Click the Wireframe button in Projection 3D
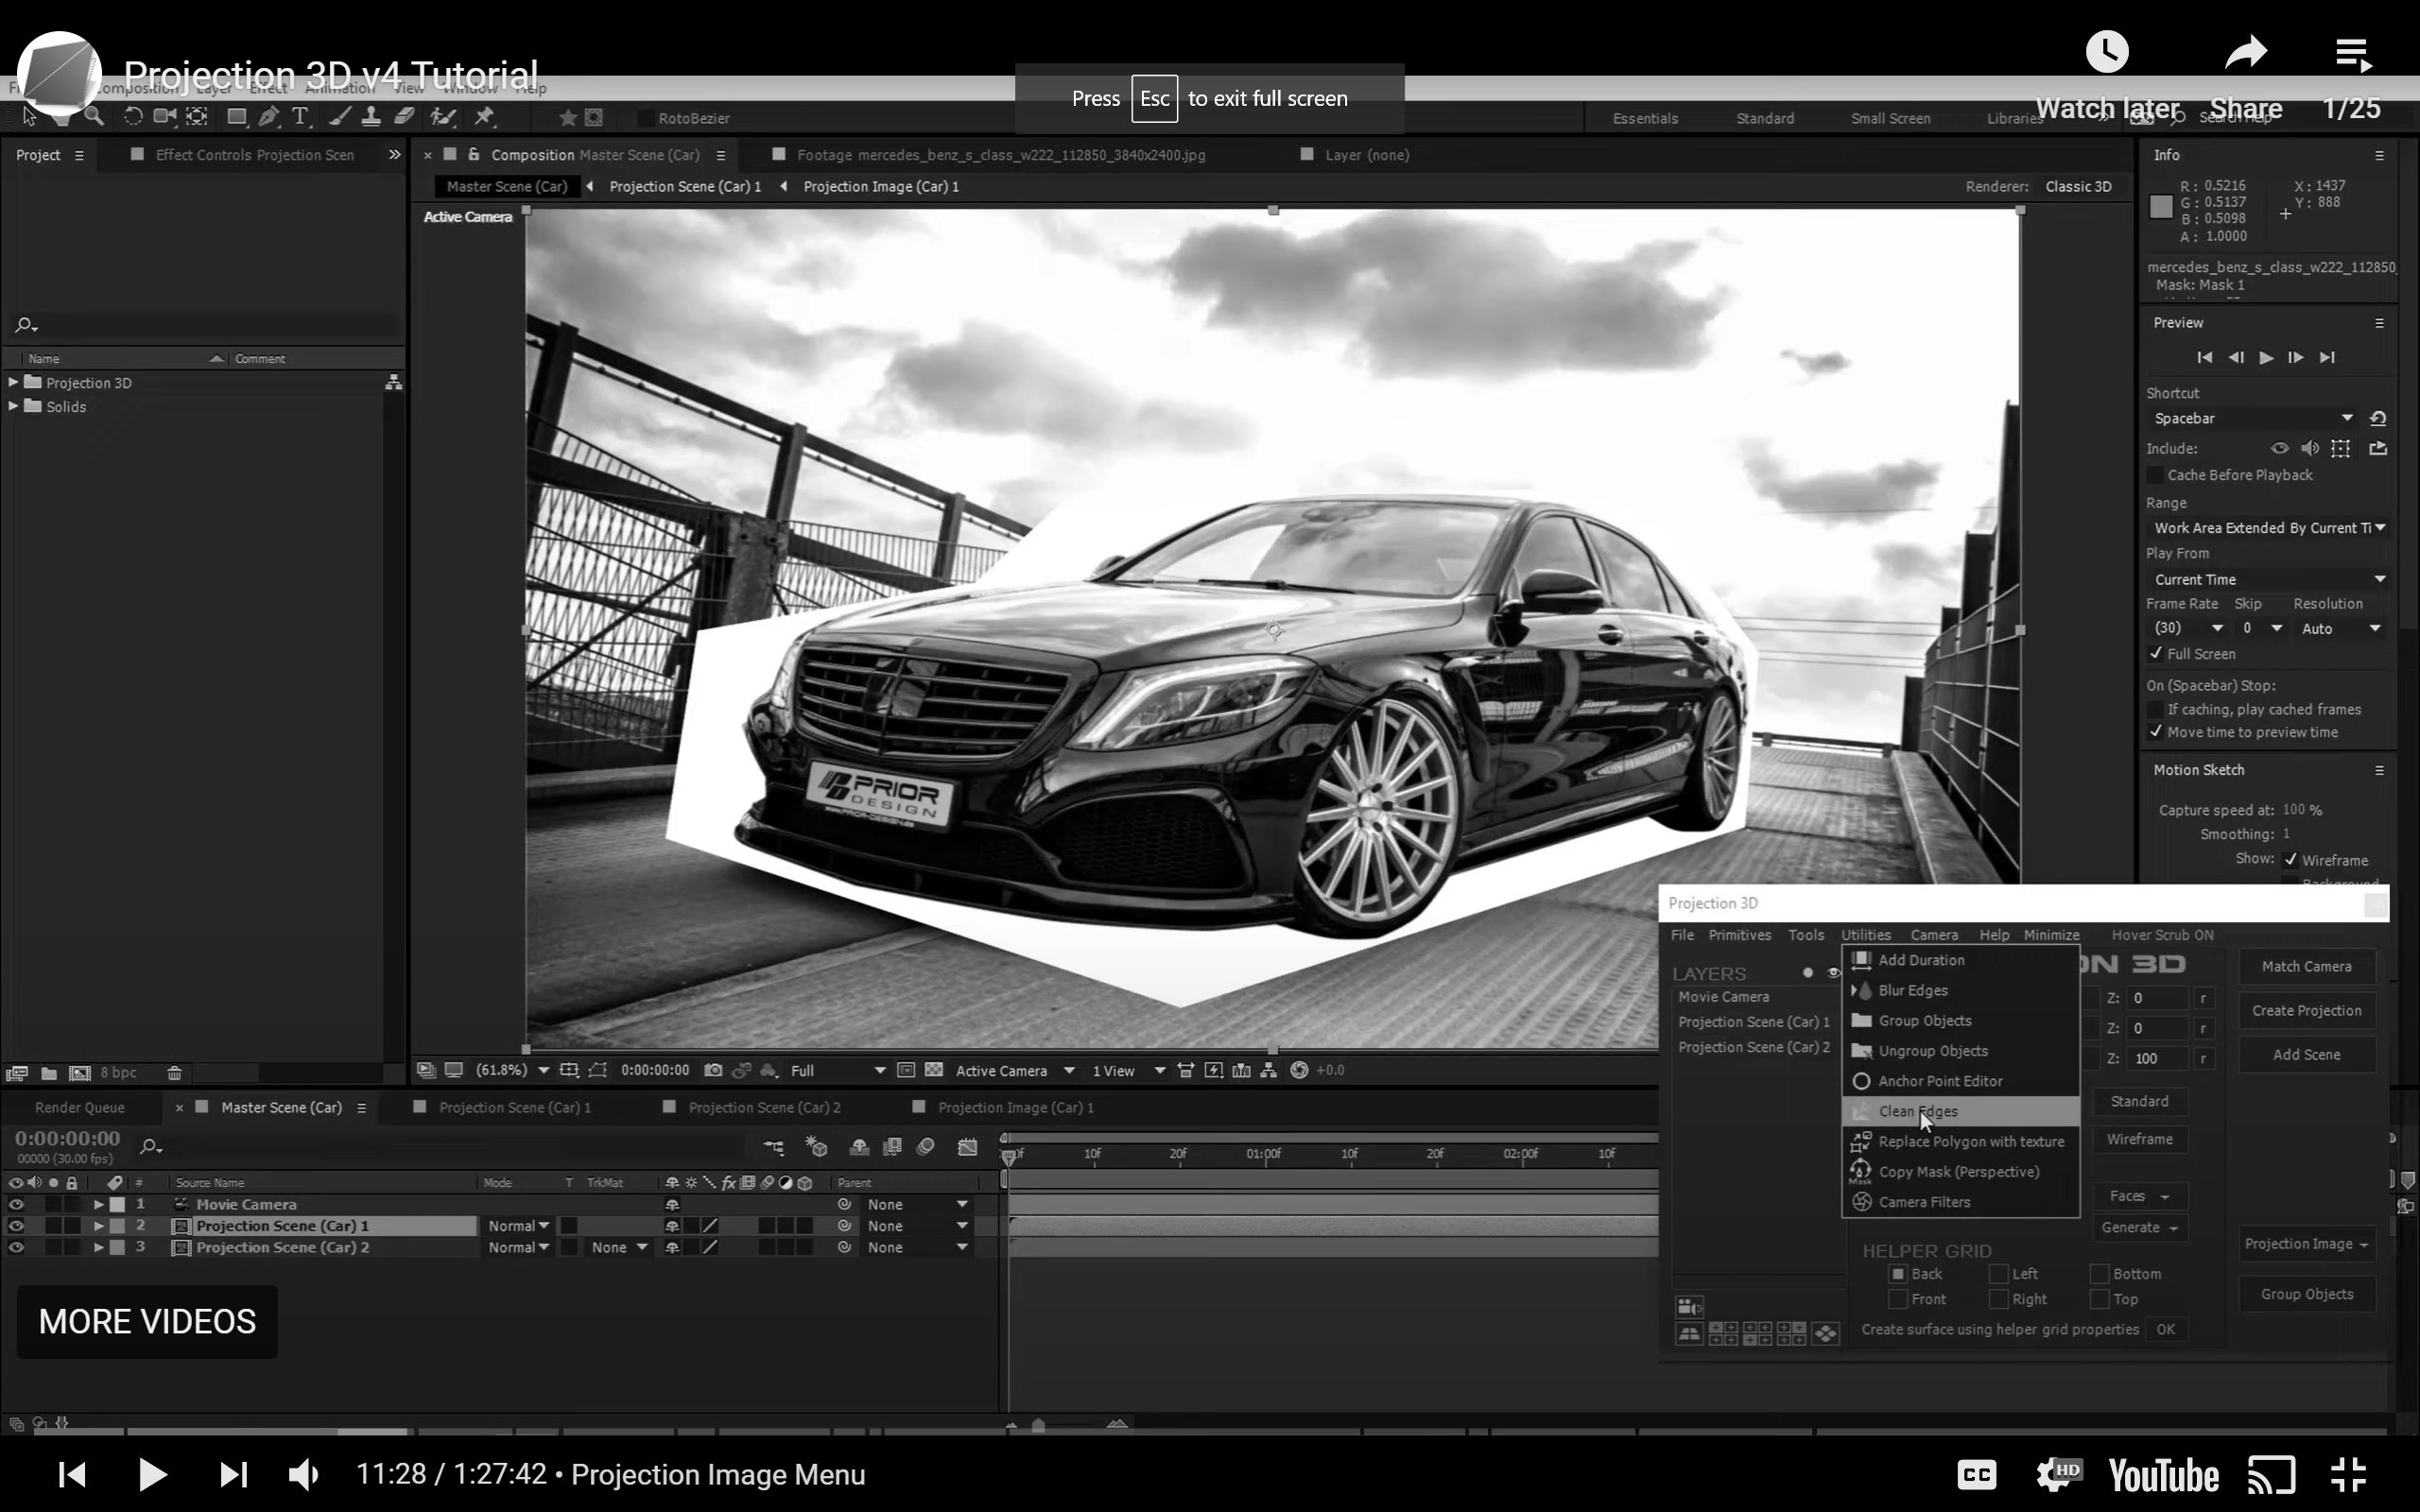Image resolution: width=2420 pixels, height=1512 pixels. tap(2139, 1139)
